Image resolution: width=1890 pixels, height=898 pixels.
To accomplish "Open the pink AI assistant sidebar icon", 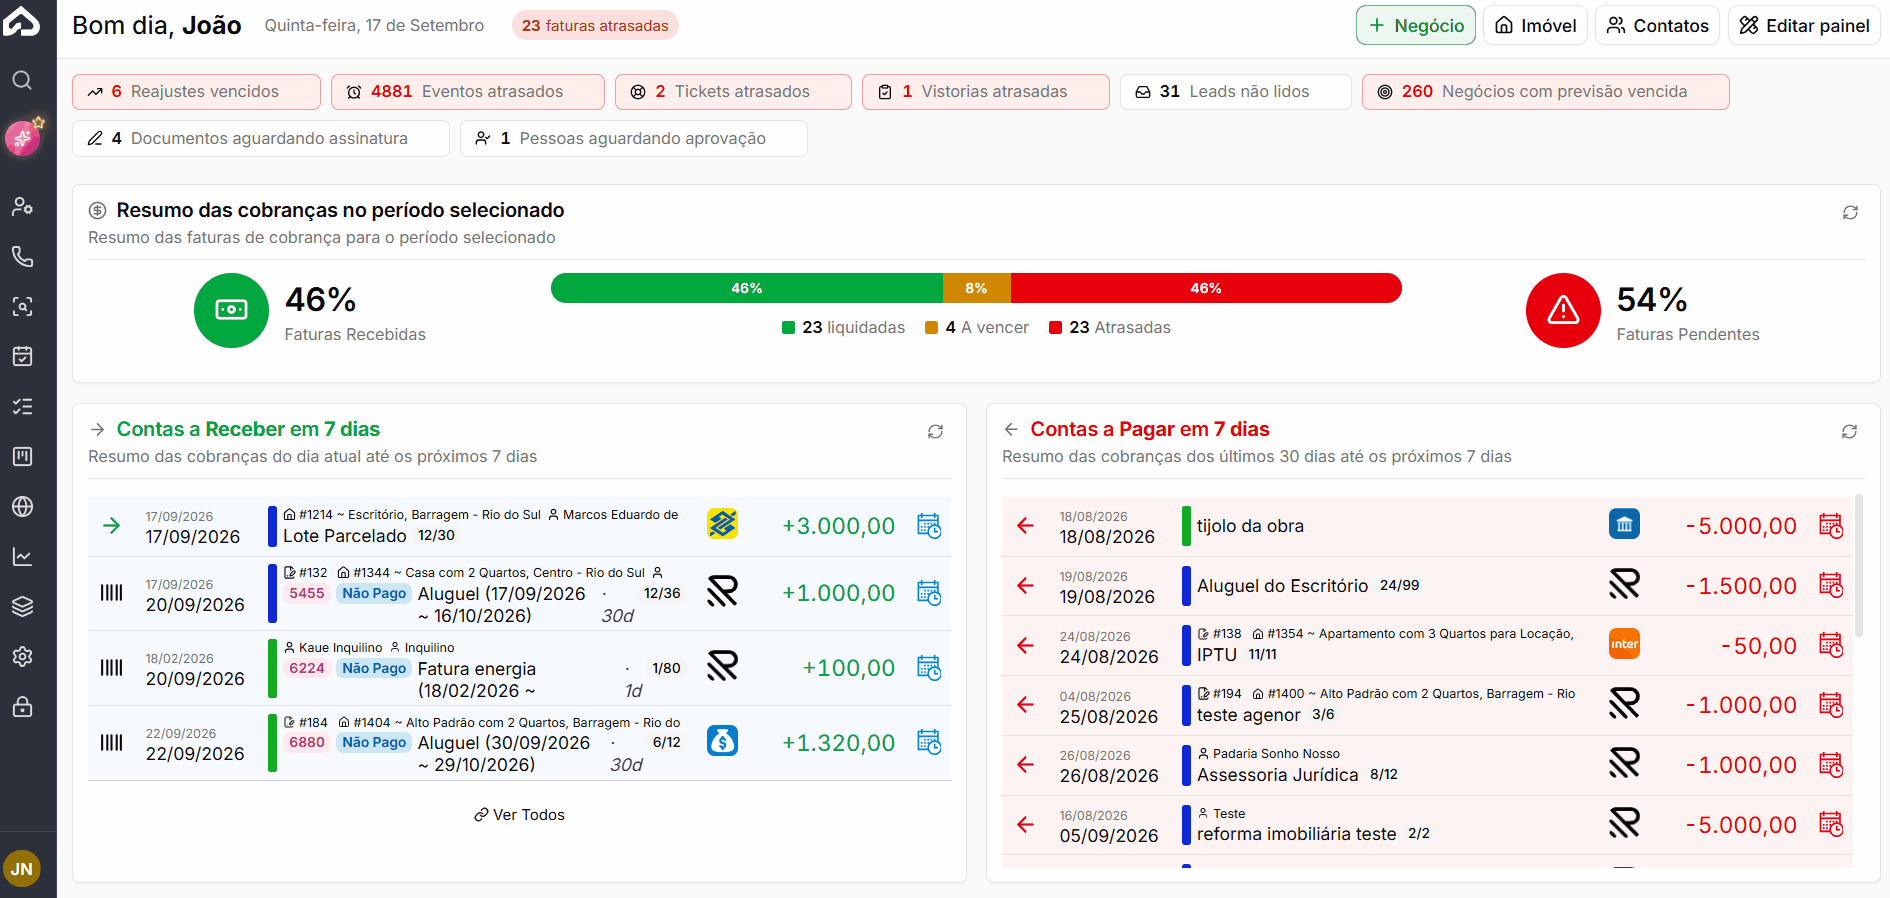I will [x=22, y=138].
